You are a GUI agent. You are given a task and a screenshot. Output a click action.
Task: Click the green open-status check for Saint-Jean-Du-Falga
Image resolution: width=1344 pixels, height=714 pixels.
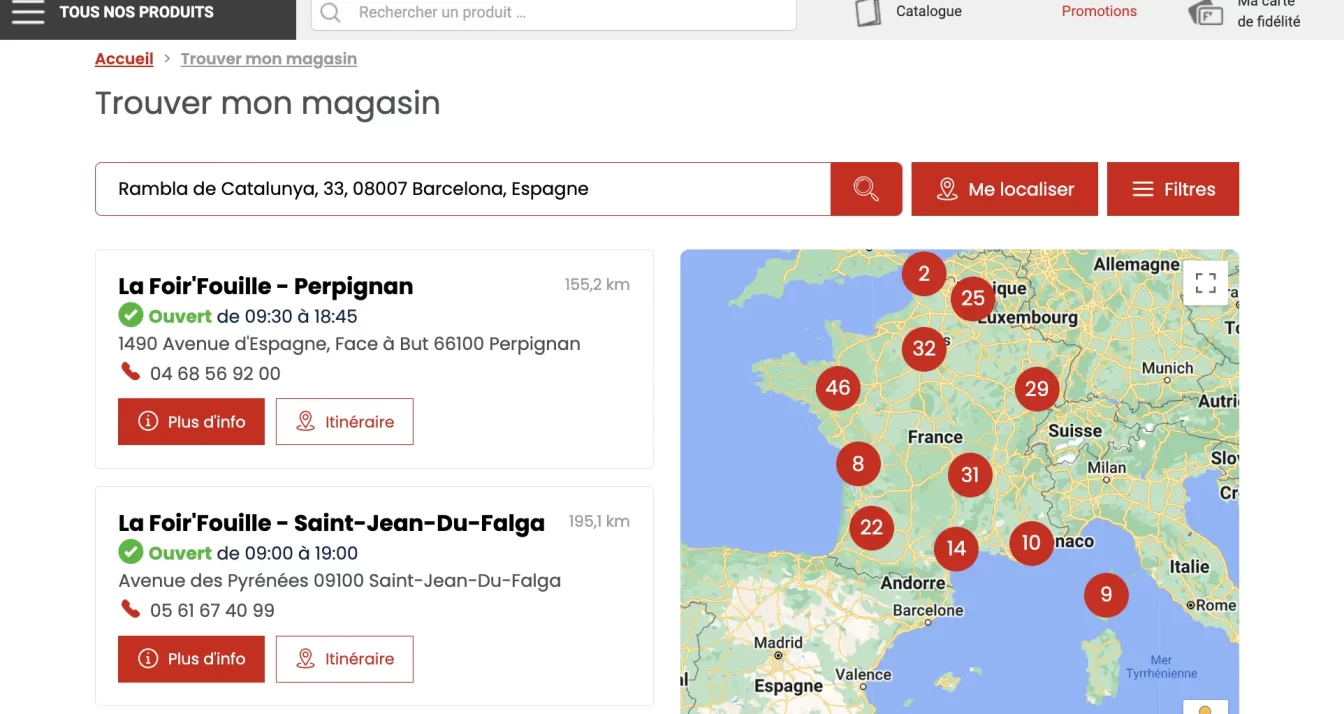pyautogui.click(x=130, y=552)
